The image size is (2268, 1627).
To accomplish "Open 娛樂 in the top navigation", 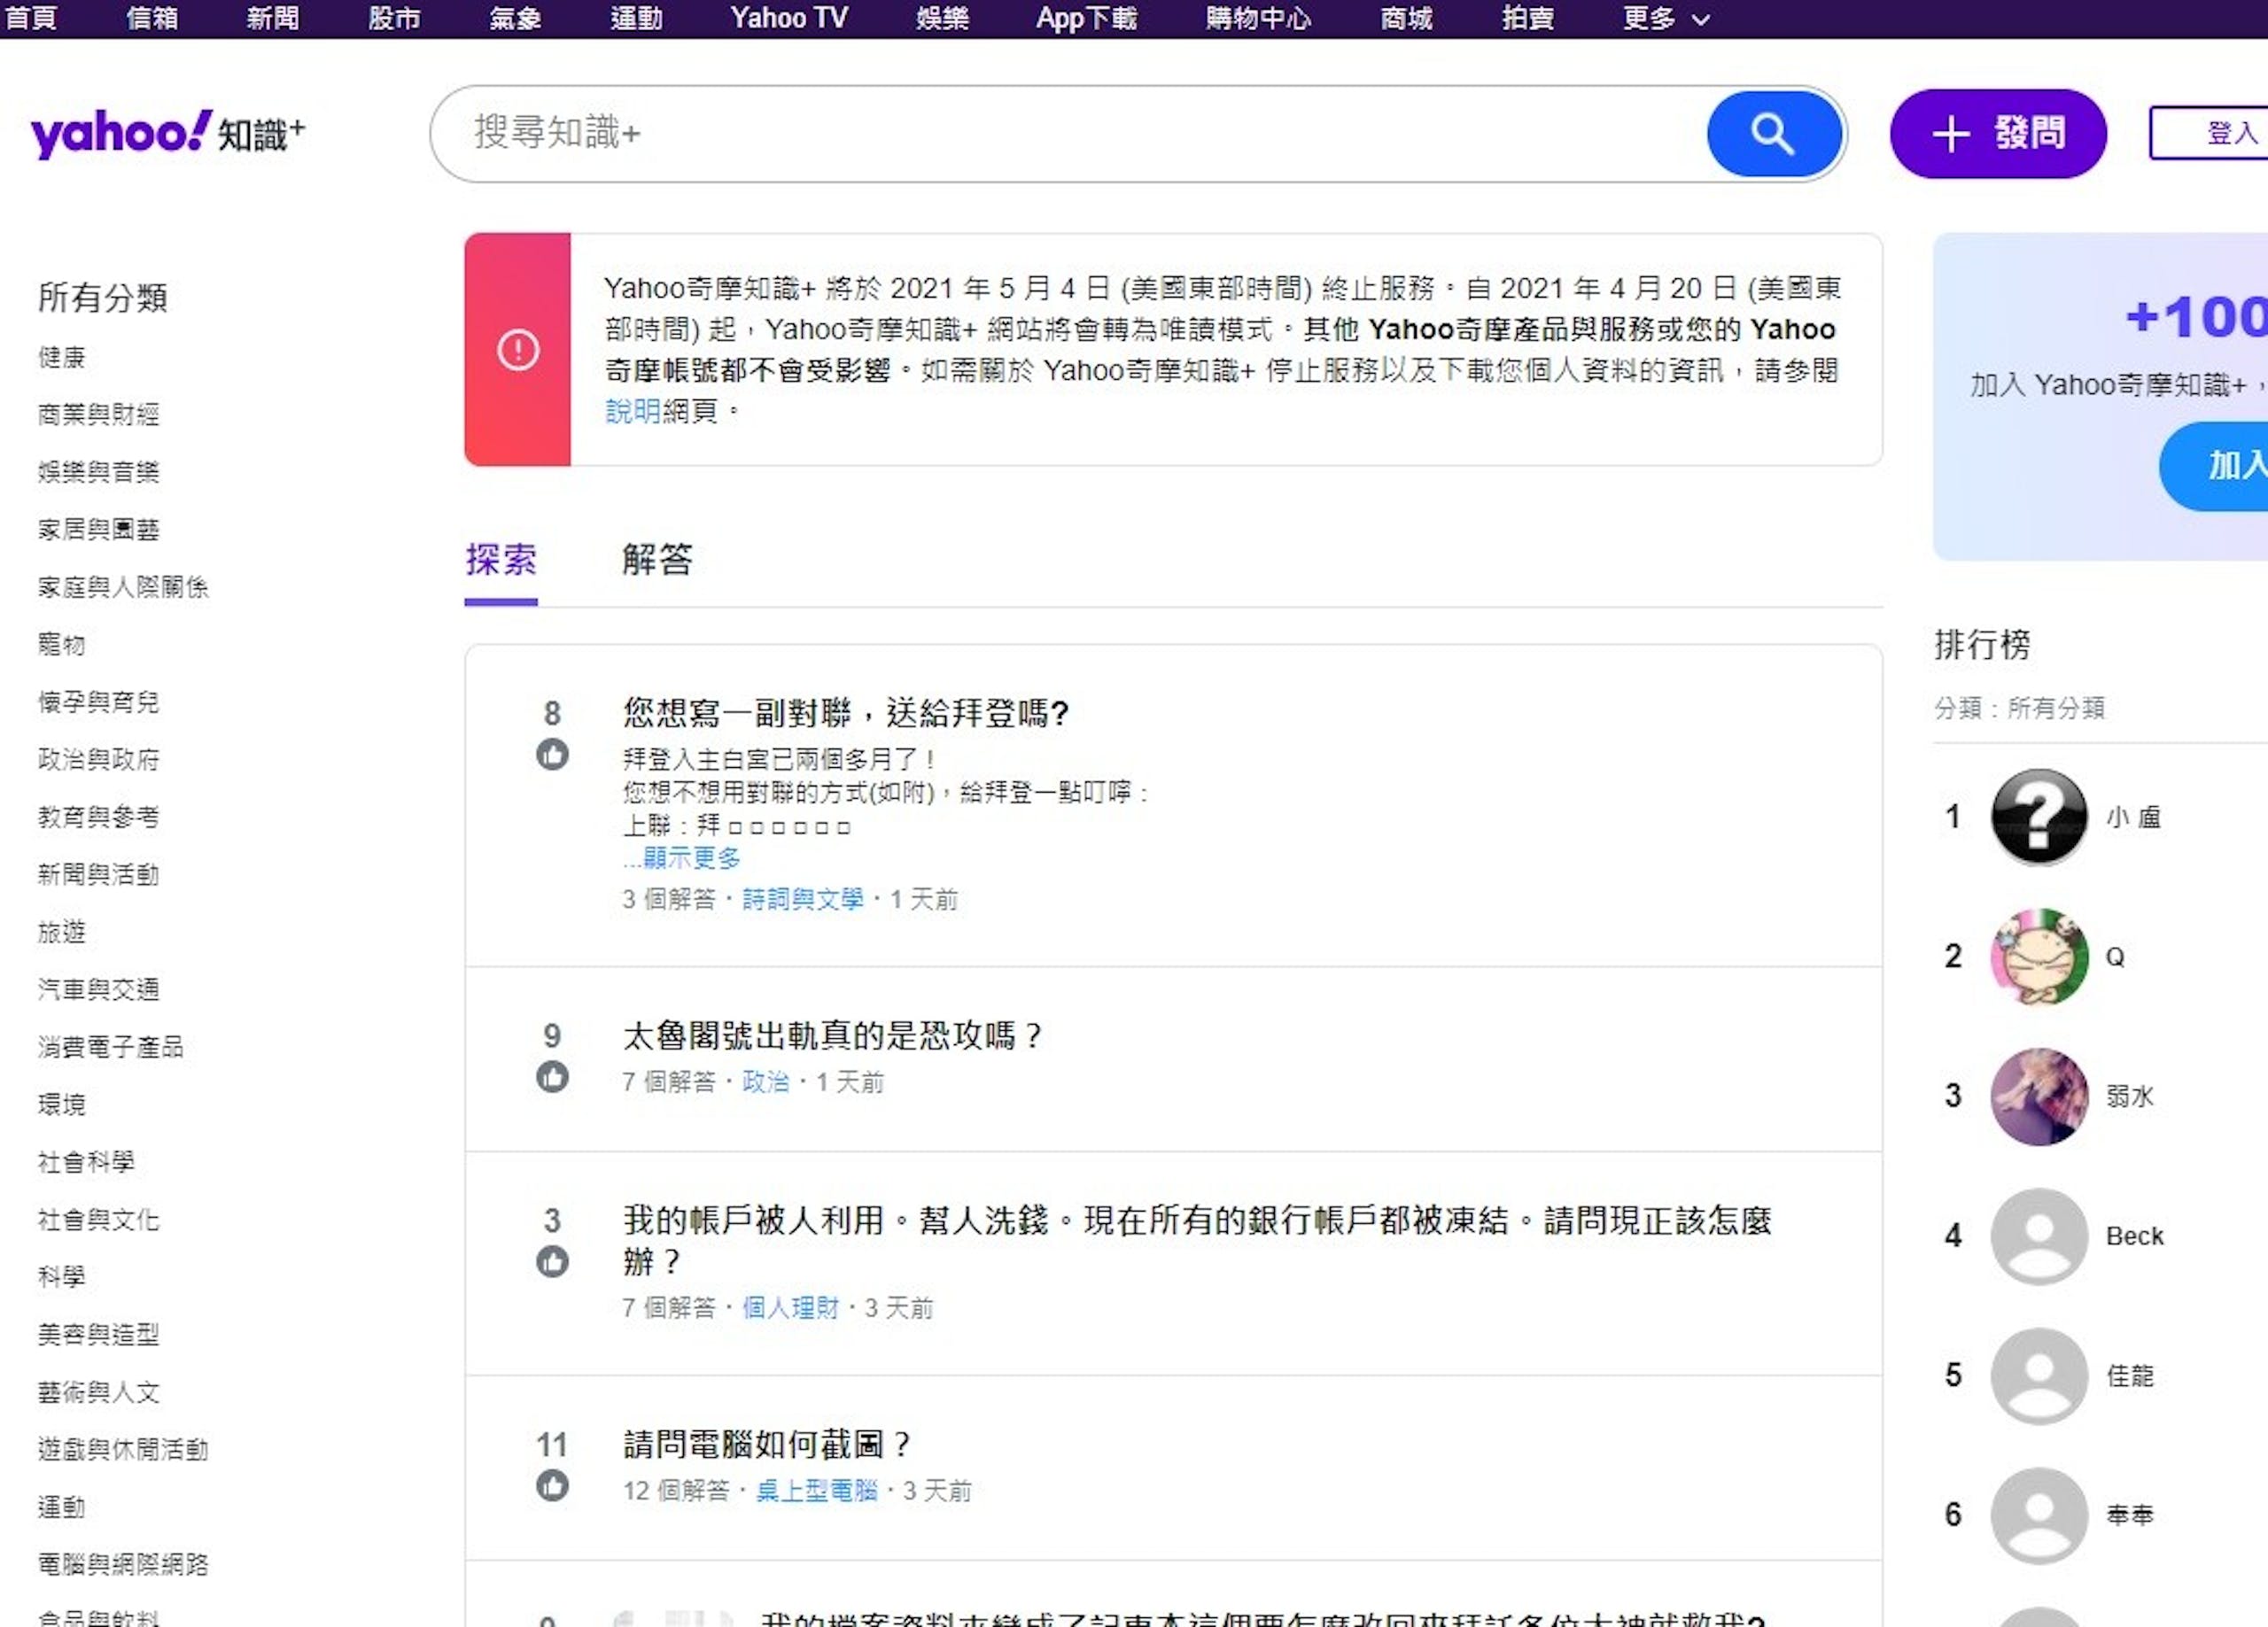I will click(942, 18).
